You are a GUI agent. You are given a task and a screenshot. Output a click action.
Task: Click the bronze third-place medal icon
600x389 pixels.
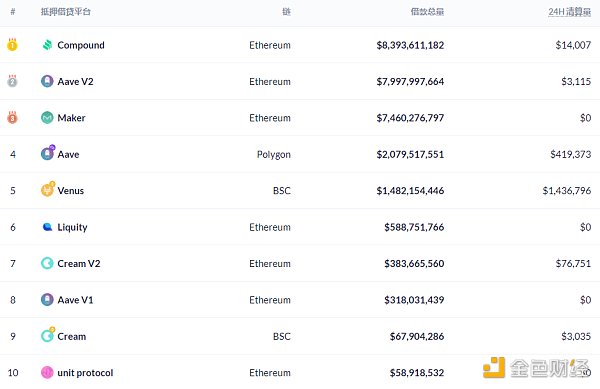point(12,117)
